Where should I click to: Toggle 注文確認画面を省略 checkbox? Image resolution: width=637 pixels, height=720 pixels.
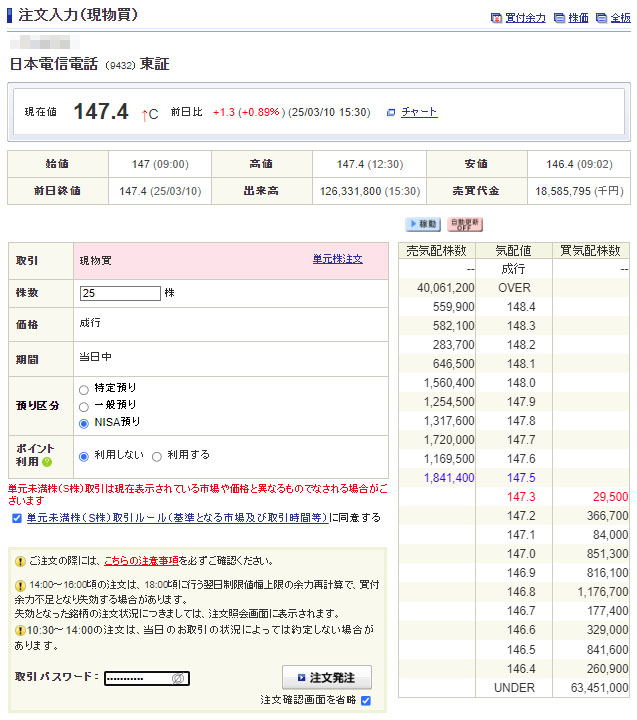(366, 700)
